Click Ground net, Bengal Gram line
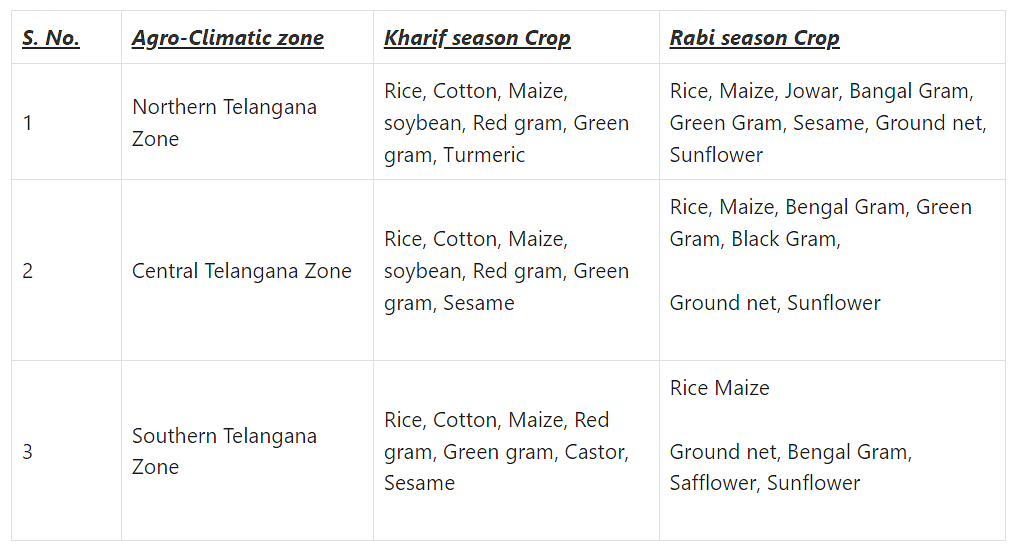The height and width of the screenshot is (549, 1014). 791,452
